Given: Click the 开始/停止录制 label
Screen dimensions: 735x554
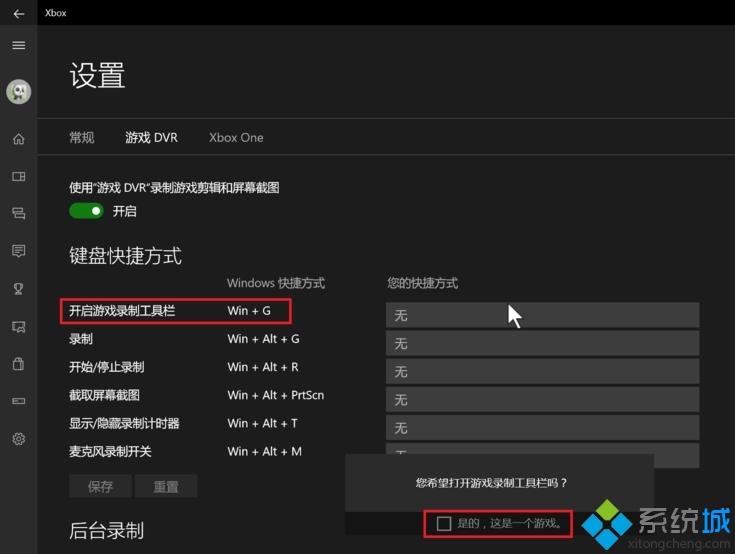Looking at the screenshot, I should [106, 367].
